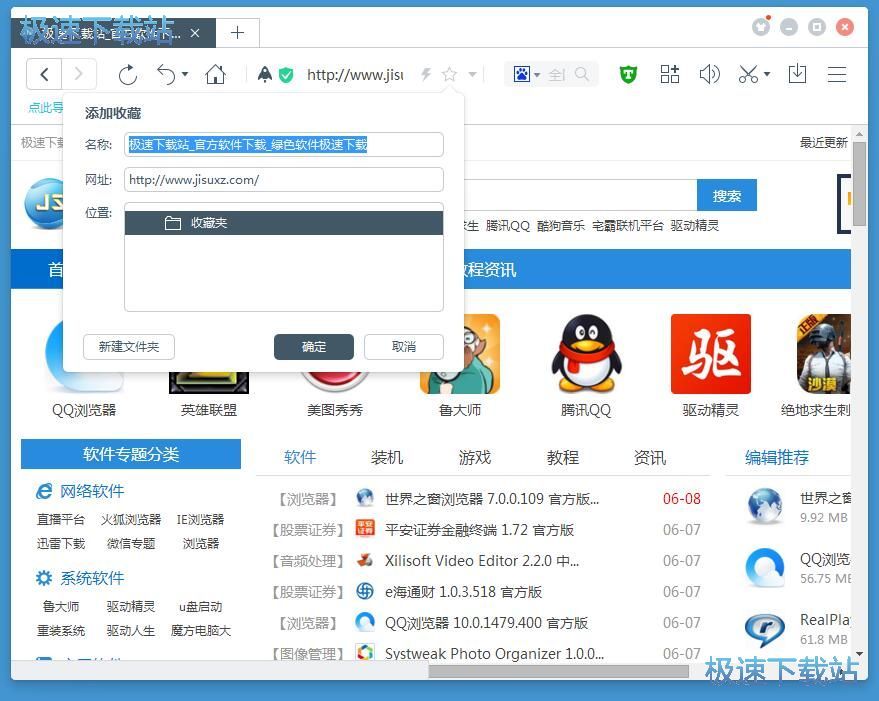Image resolution: width=879 pixels, height=701 pixels.
Task: Open the extensions grid icon
Action: 669,74
